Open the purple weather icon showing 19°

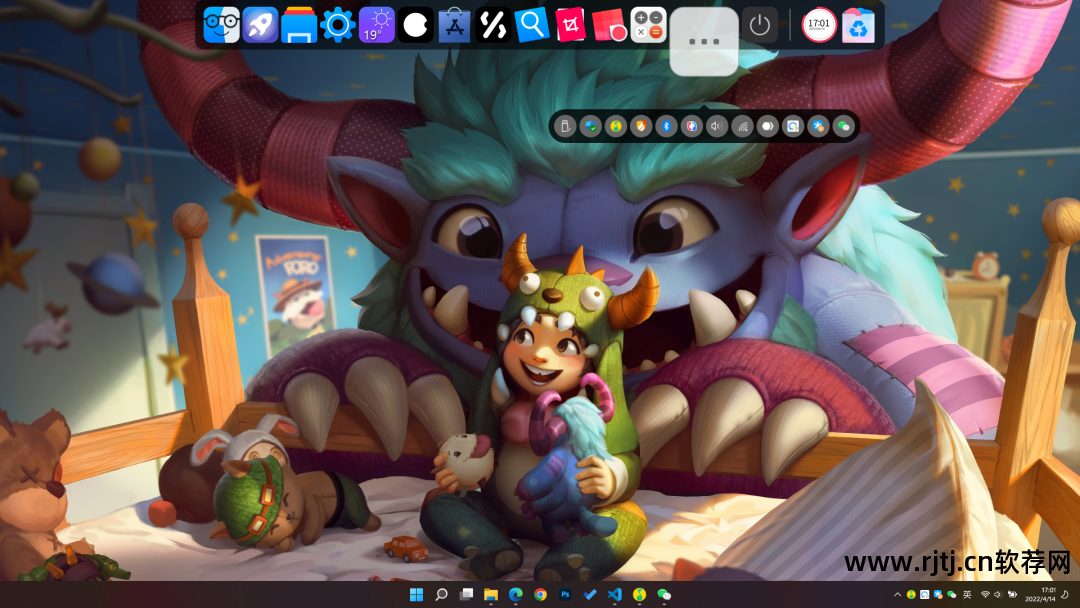[377, 25]
